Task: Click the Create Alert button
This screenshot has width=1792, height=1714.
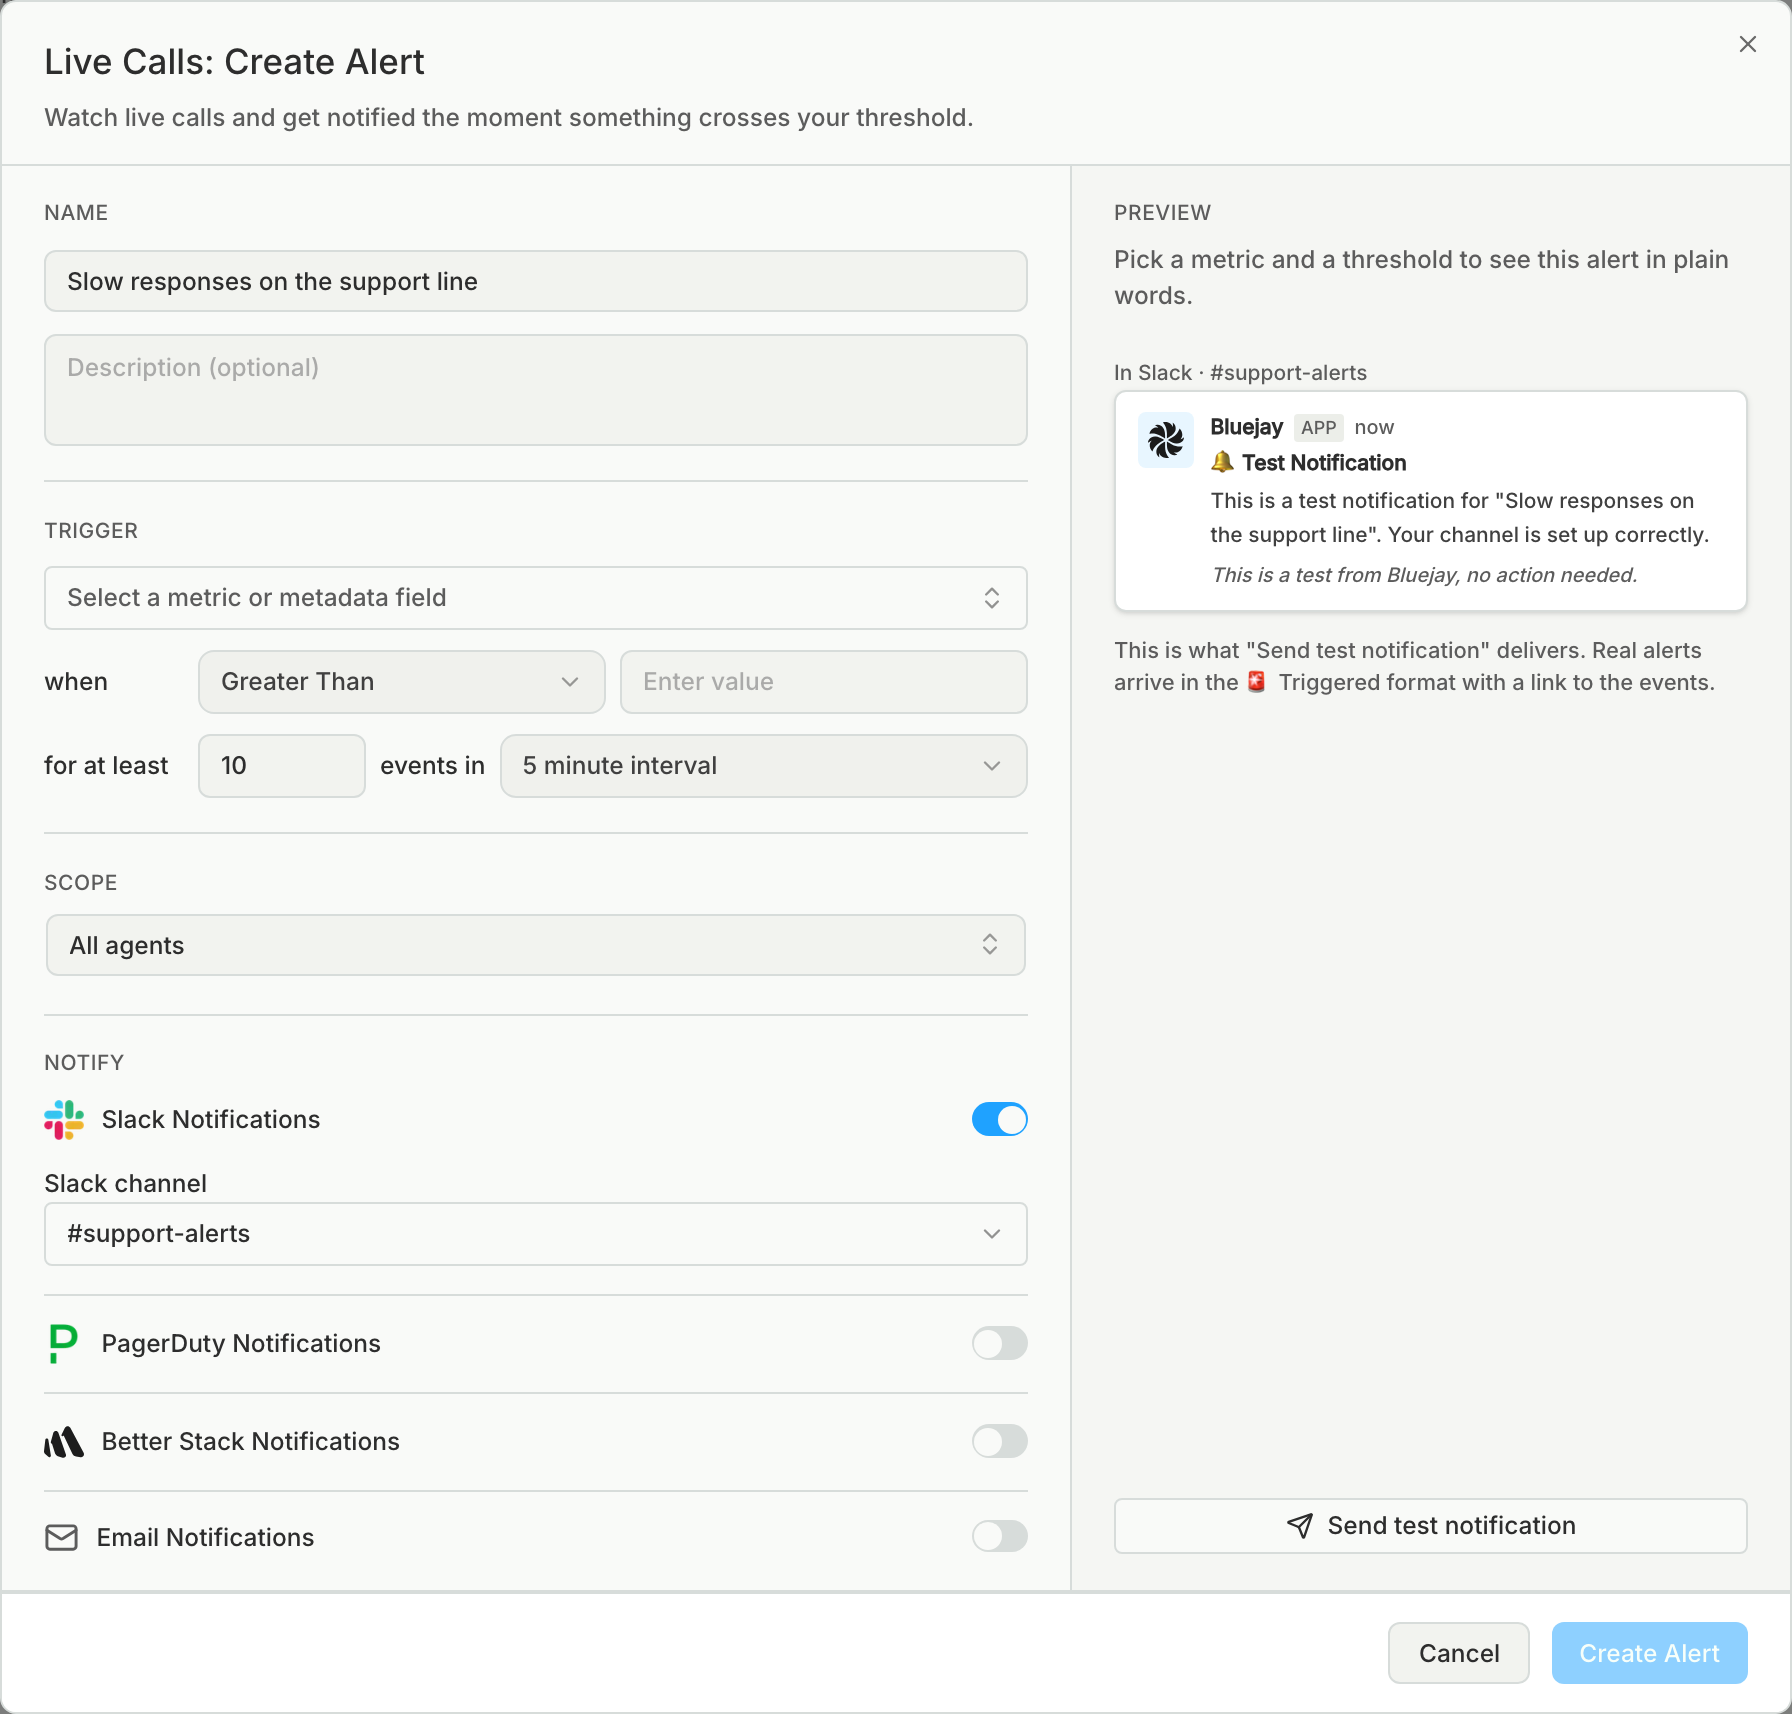Action: pos(1650,1653)
